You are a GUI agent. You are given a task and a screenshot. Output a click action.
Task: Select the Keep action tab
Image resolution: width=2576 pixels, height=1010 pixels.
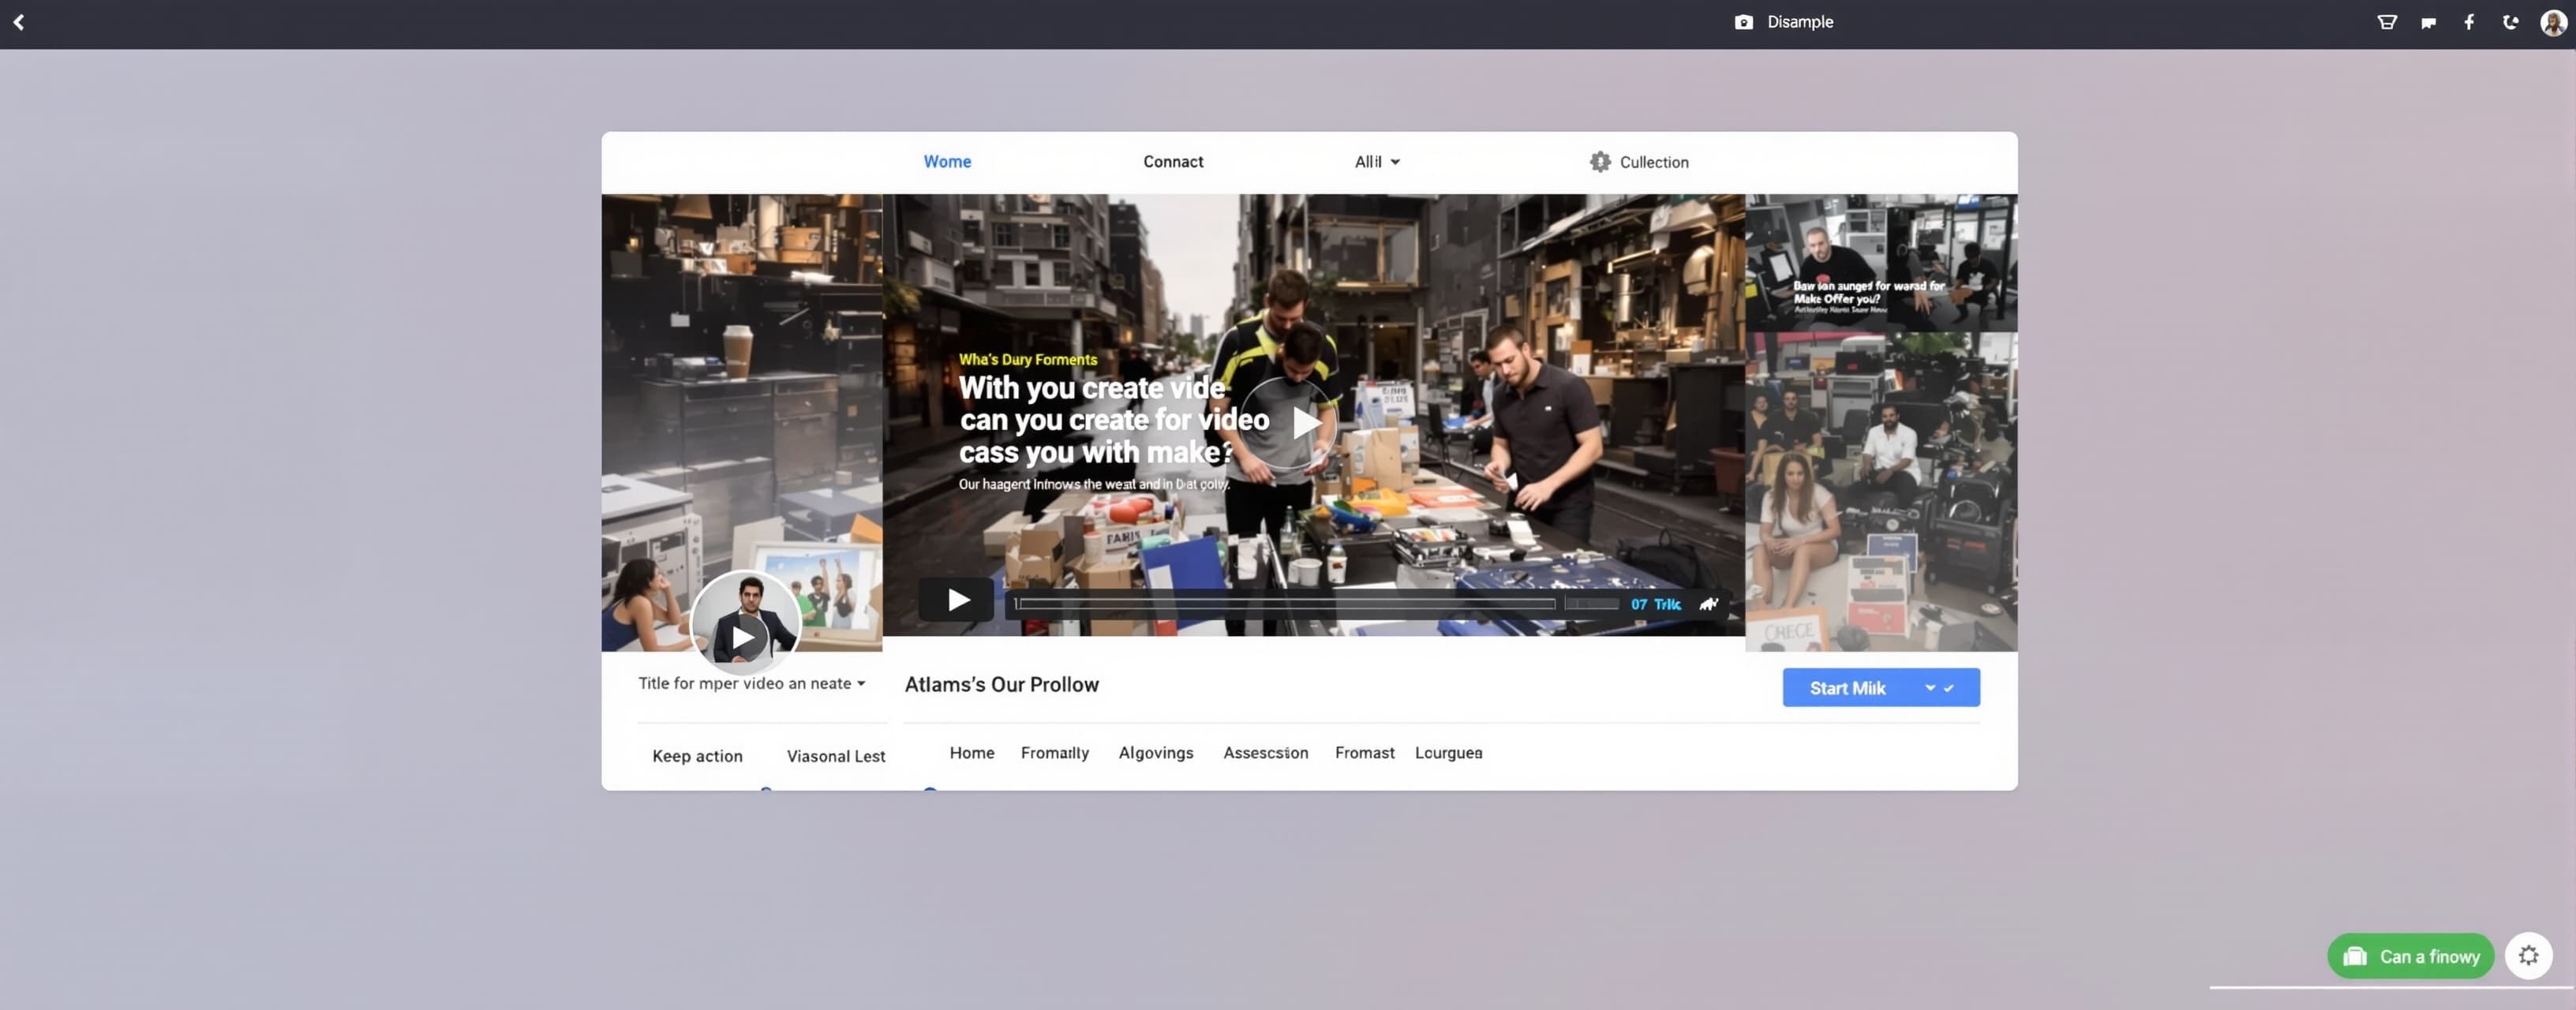click(697, 757)
